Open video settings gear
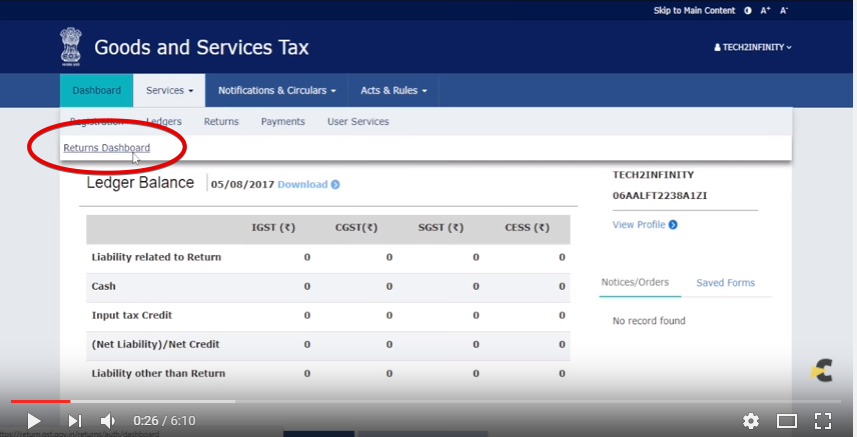Screen dimensions: 857x437 pyautogui.click(x=751, y=421)
